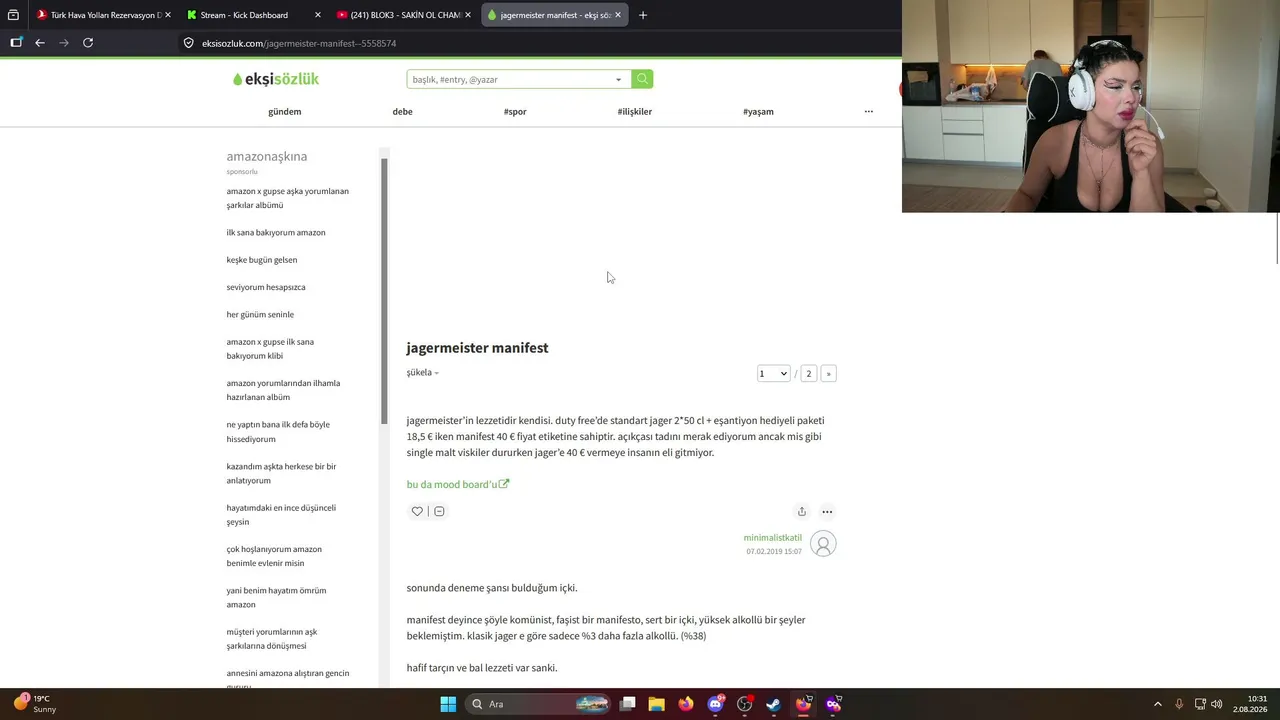Click the entry timestamp 07.02.2019 15:07
The height and width of the screenshot is (720, 1280).
click(774, 552)
